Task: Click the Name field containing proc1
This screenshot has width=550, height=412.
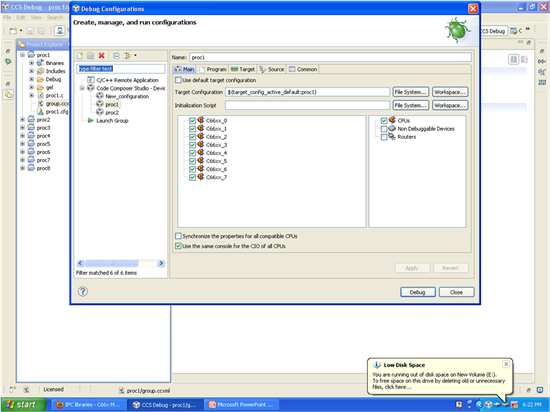Action: (x=330, y=57)
